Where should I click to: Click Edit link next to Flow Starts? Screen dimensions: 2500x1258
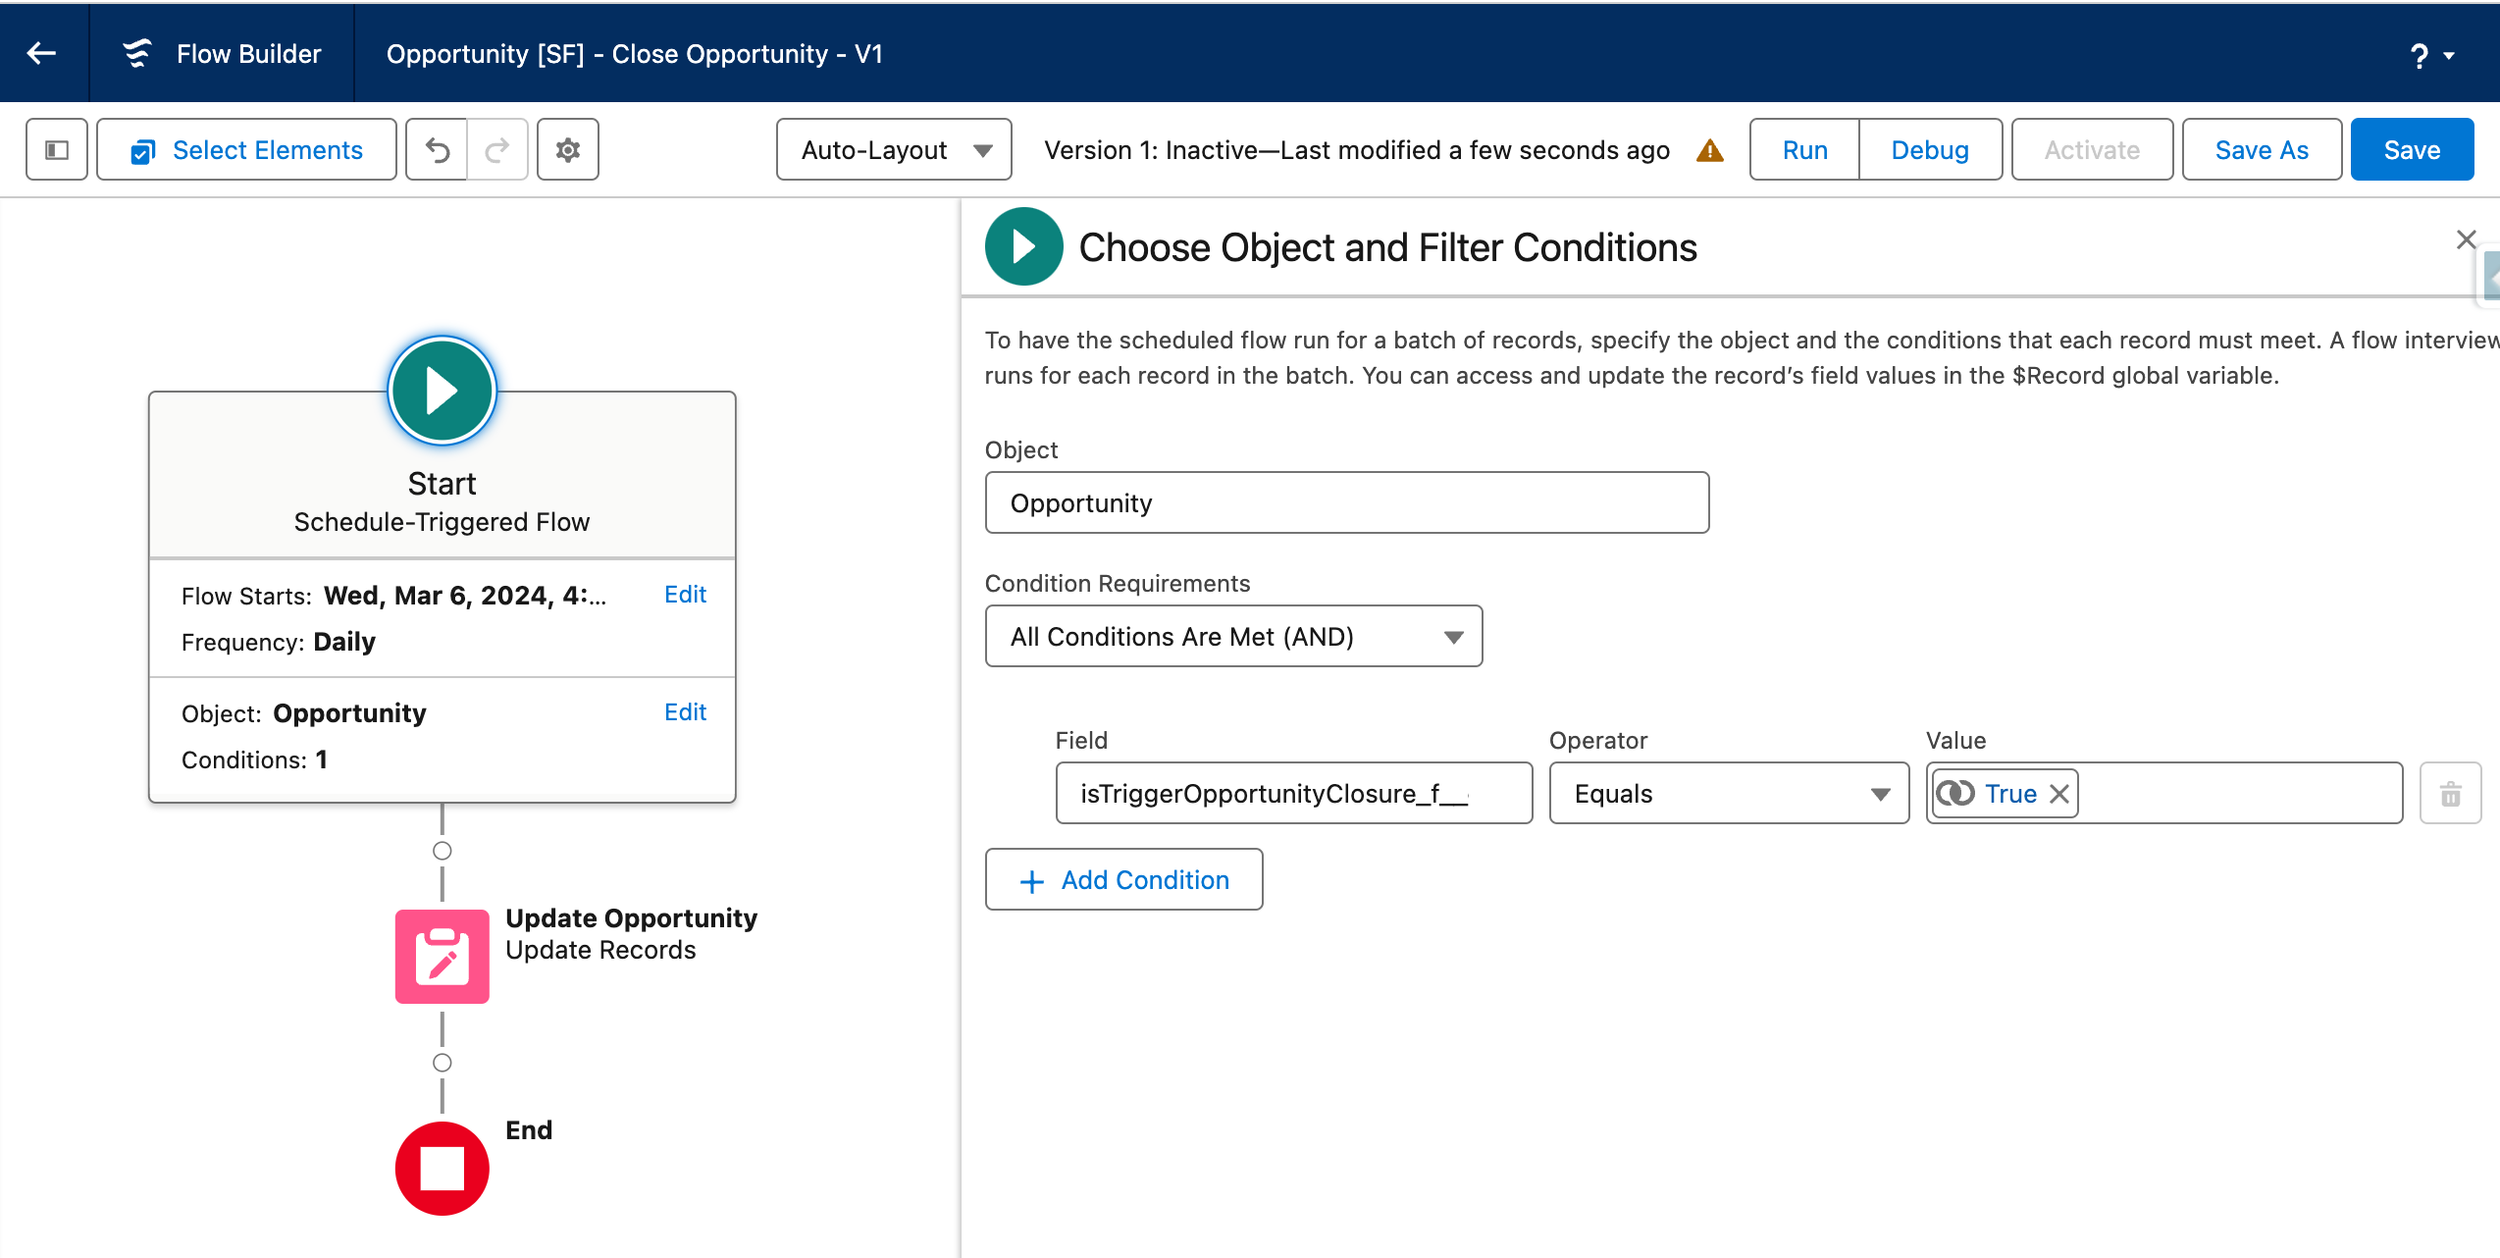(685, 594)
